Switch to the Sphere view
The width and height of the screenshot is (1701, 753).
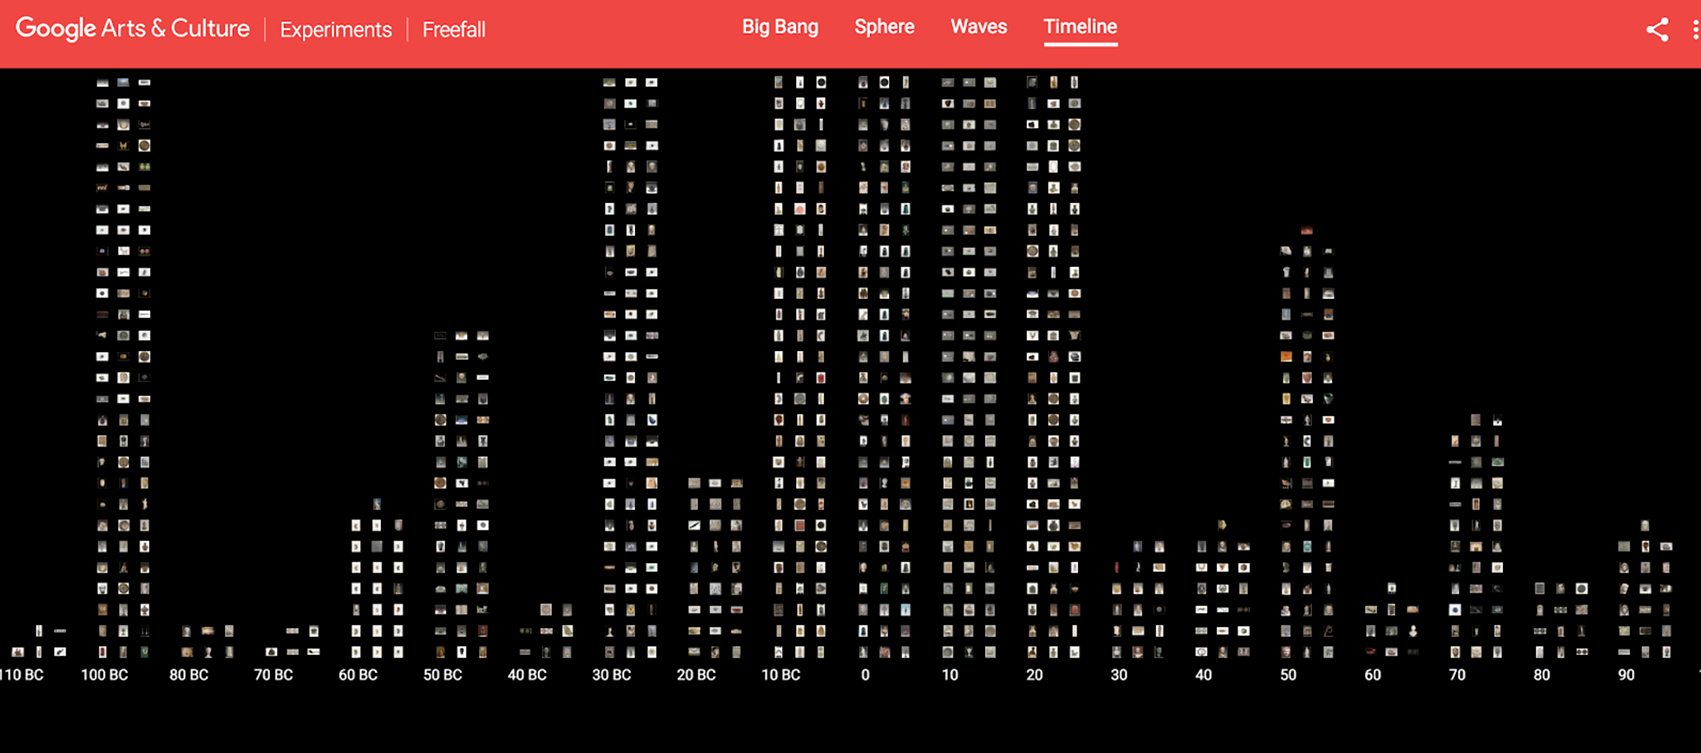(884, 27)
